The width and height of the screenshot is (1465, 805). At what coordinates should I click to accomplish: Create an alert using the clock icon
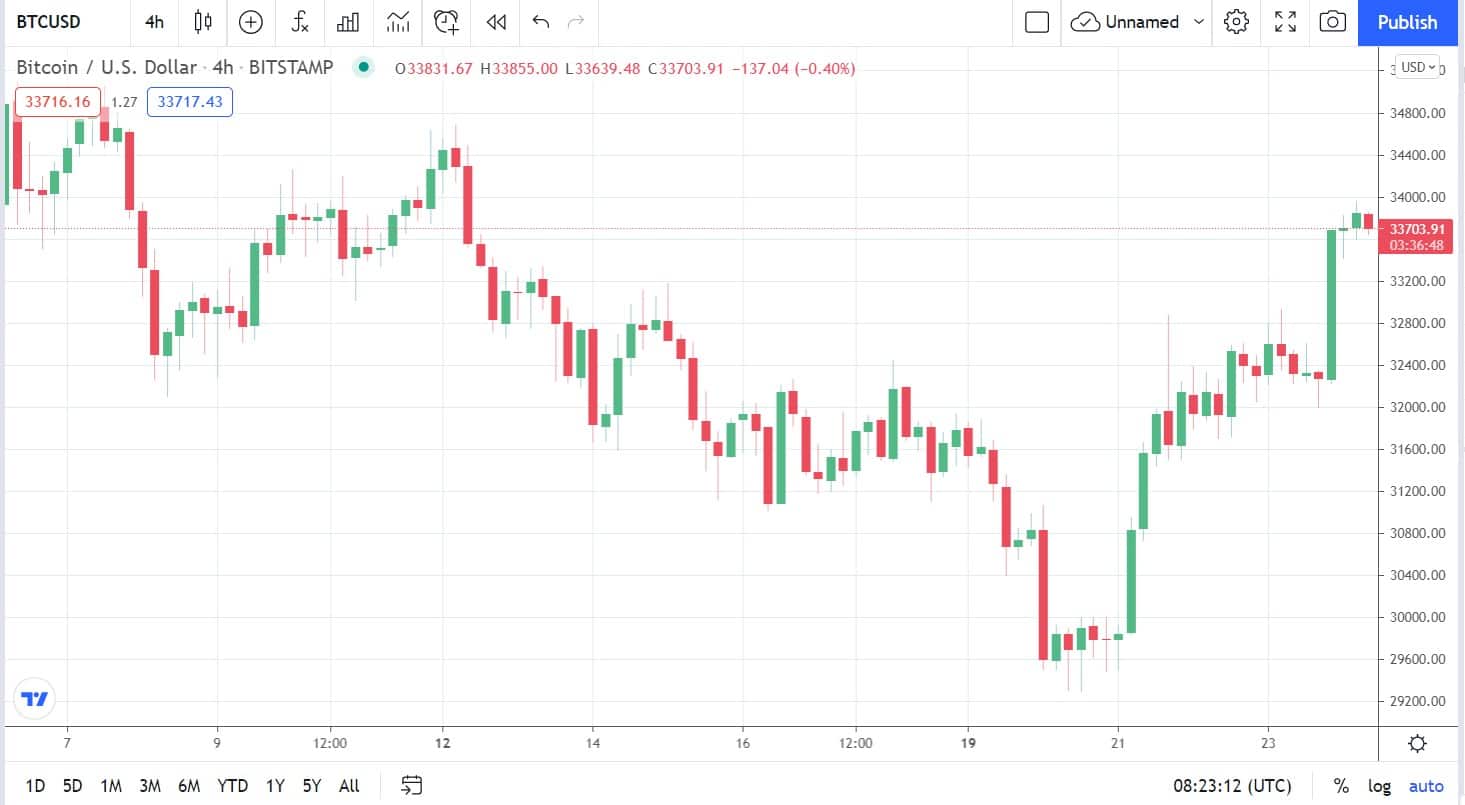click(x=446, y=22)
